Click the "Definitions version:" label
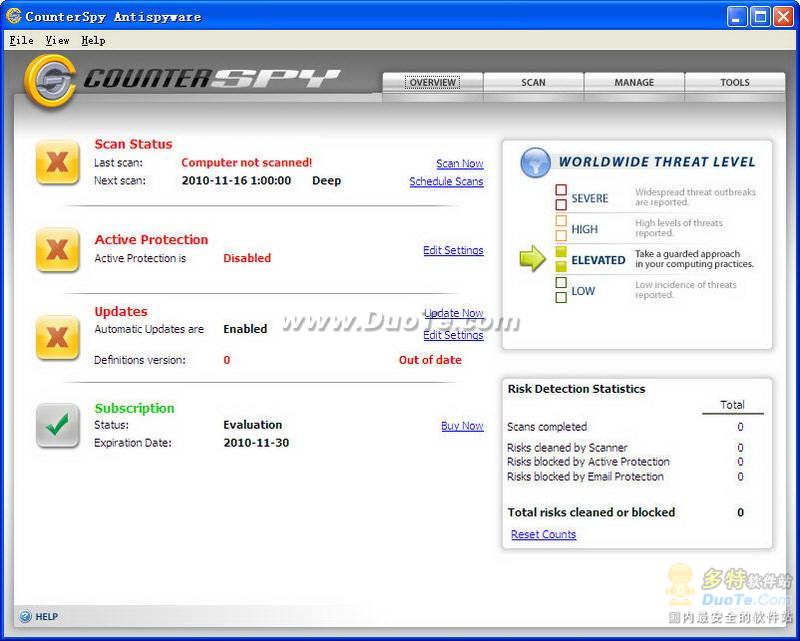 click(140, 360)
